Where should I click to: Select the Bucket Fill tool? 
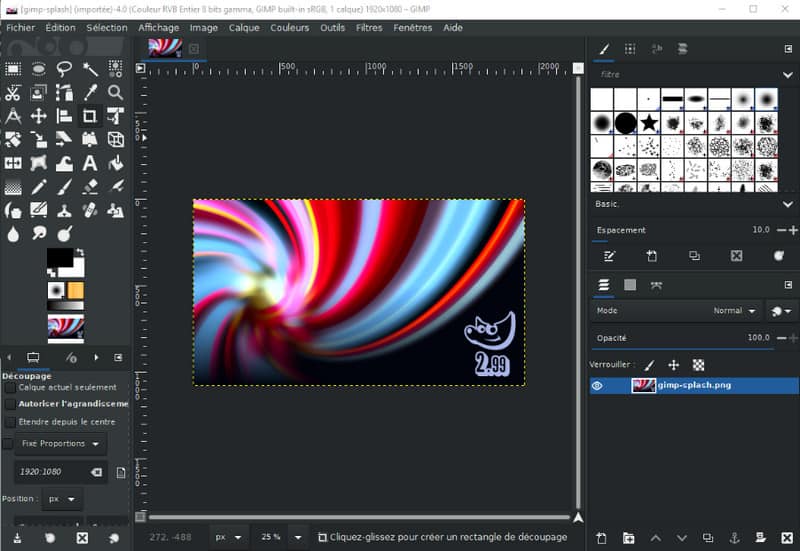tap(116, 163)
